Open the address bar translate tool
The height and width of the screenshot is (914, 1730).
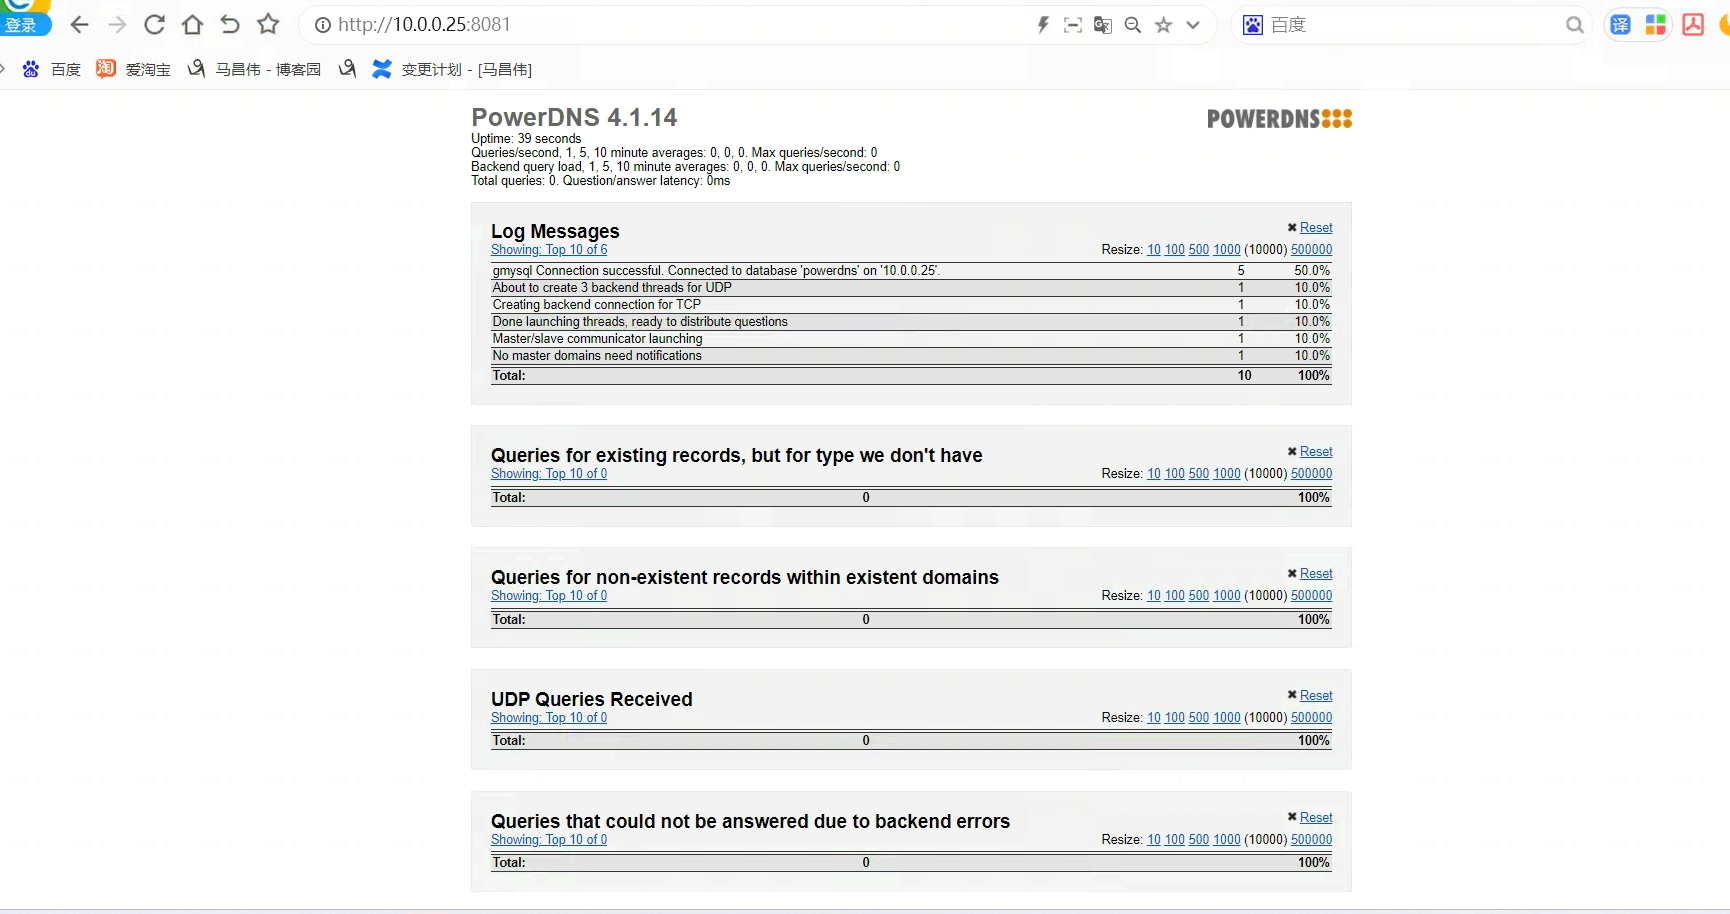pos(1103,25)
